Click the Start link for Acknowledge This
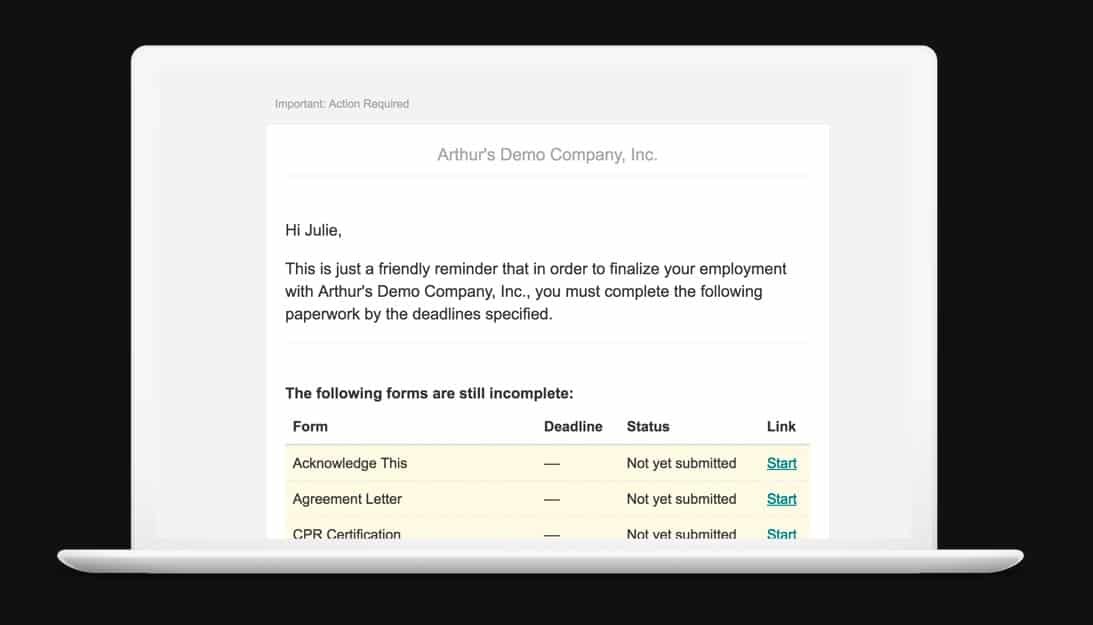This screenshot has width=1093, height=625. click(x=781, y=463)
